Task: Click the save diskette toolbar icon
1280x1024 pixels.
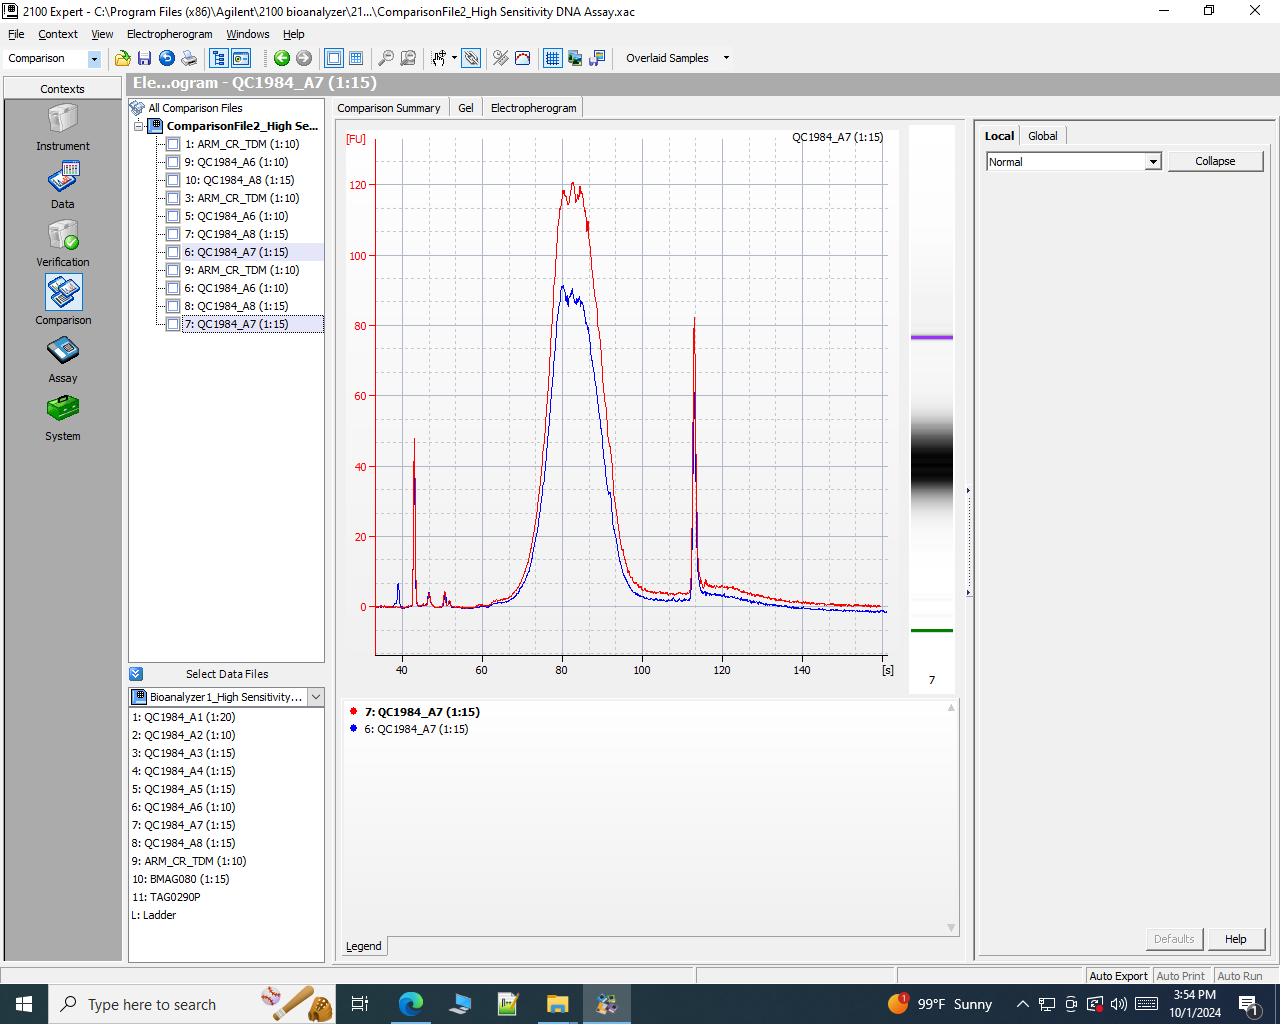Action: [145, 58]
